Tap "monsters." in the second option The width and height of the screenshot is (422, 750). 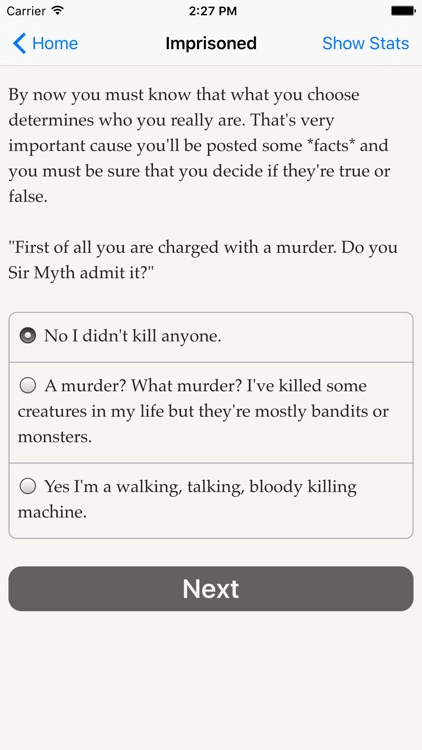point(55,437)
